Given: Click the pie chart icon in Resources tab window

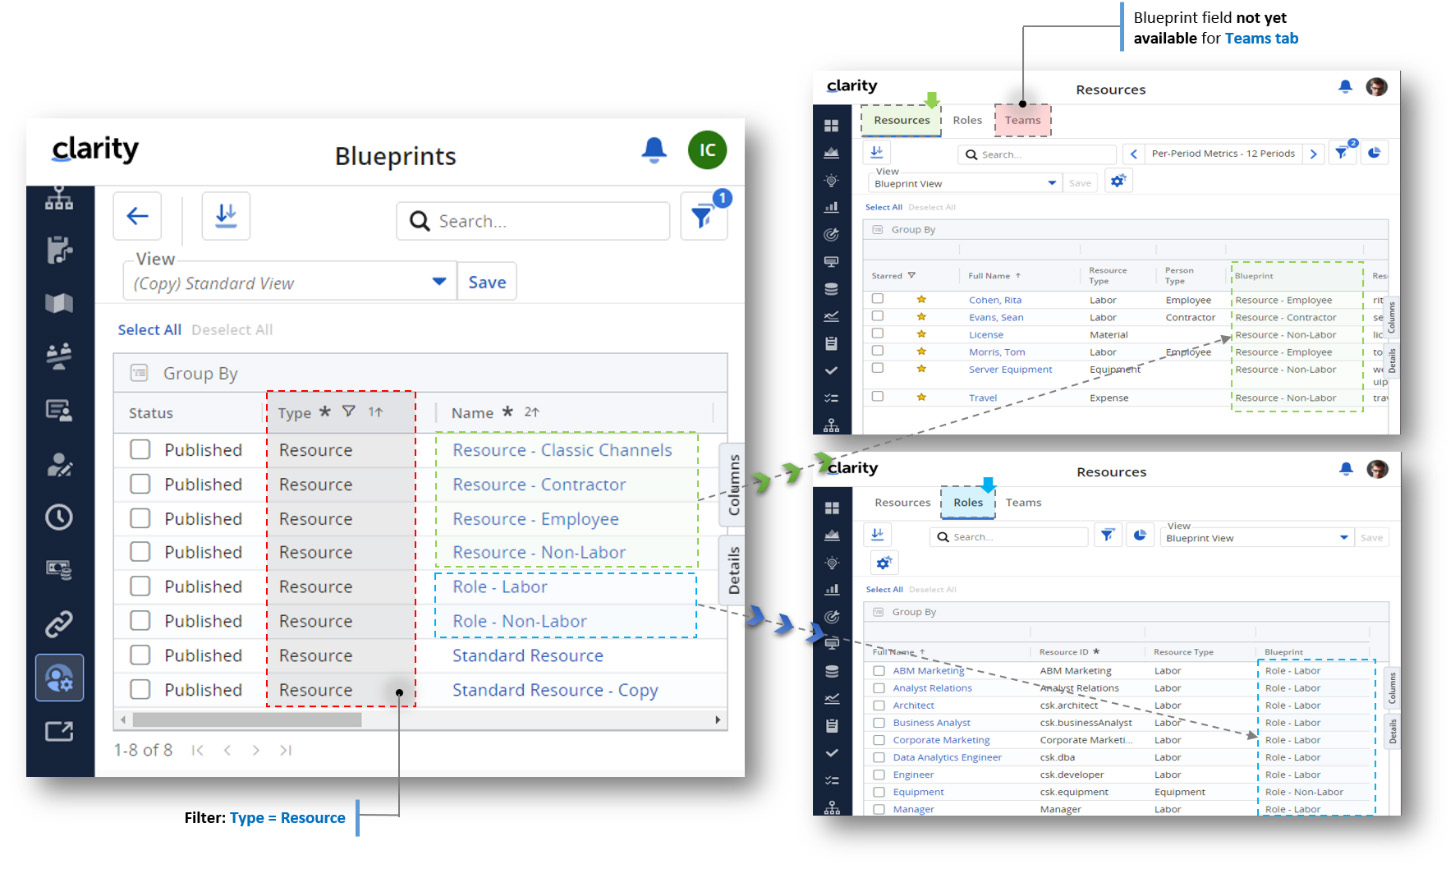Looking at the screenshot, I should coord(1374,153).
